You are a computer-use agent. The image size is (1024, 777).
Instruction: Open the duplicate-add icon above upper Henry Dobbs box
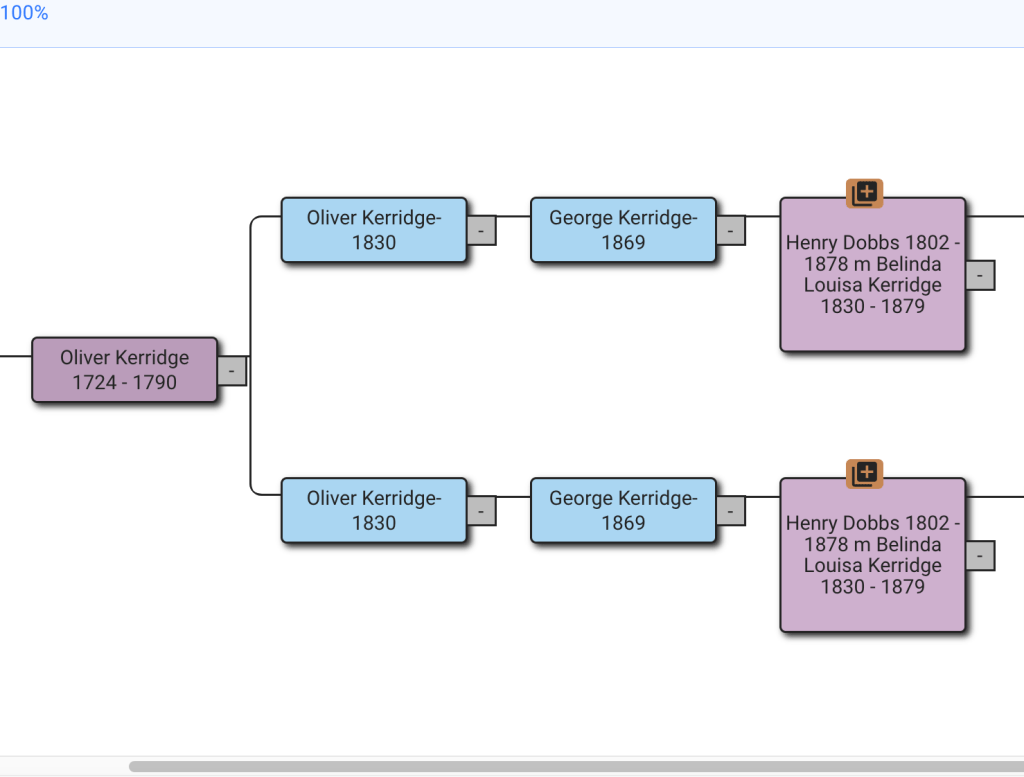[x=864, y=193]
